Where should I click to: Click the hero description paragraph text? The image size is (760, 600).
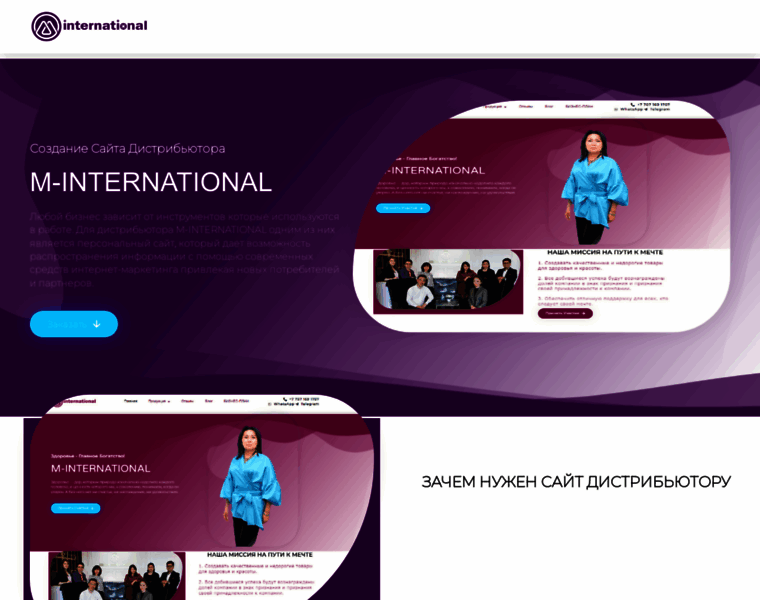coord(185,250)
